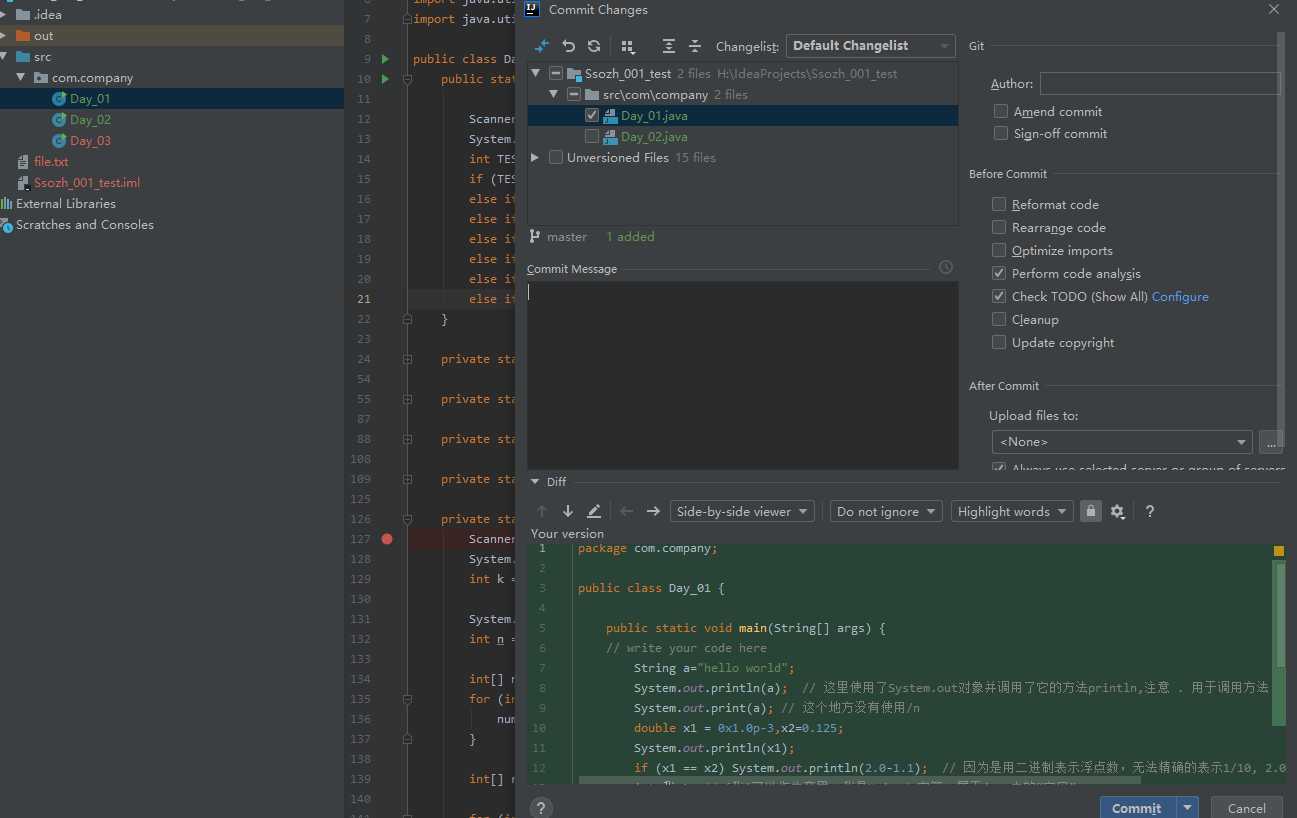Collapse the Ssozh_001_test root node
Screen dimensions: 1297x818
pyautogui.click(x=535, y=73)
